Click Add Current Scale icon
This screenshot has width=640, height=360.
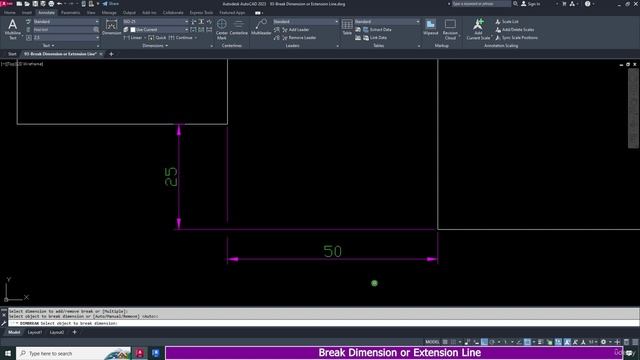(478, 29)
